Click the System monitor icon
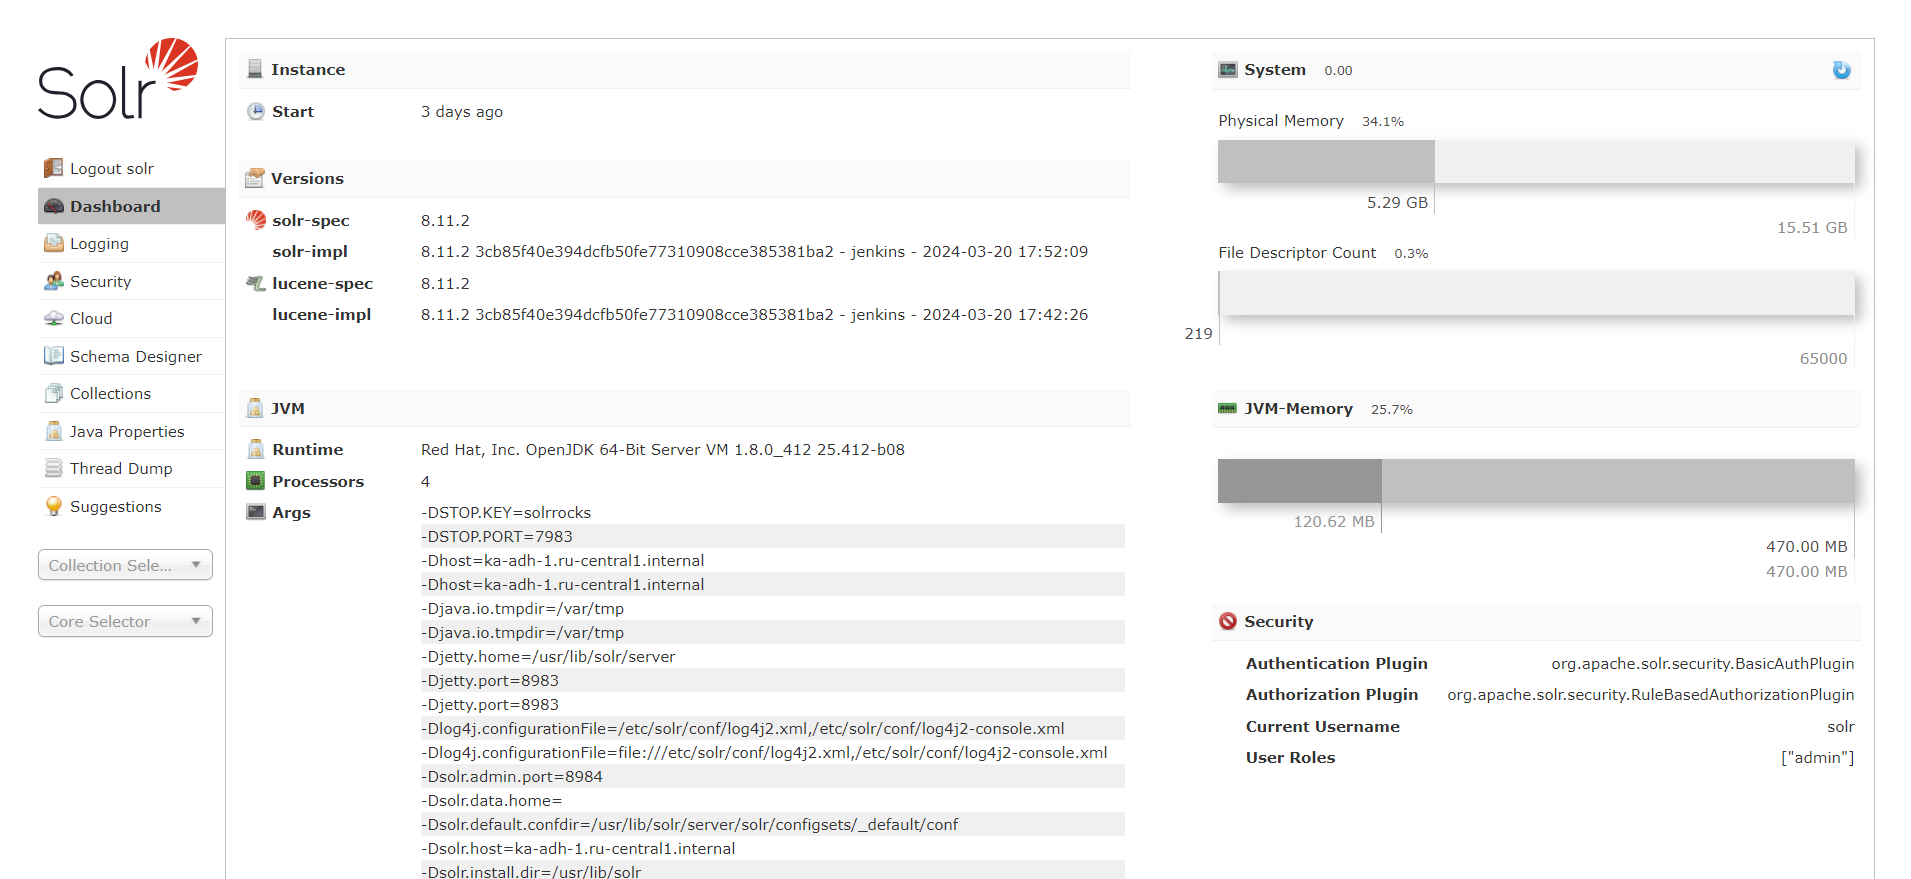 pos(1228,70)
